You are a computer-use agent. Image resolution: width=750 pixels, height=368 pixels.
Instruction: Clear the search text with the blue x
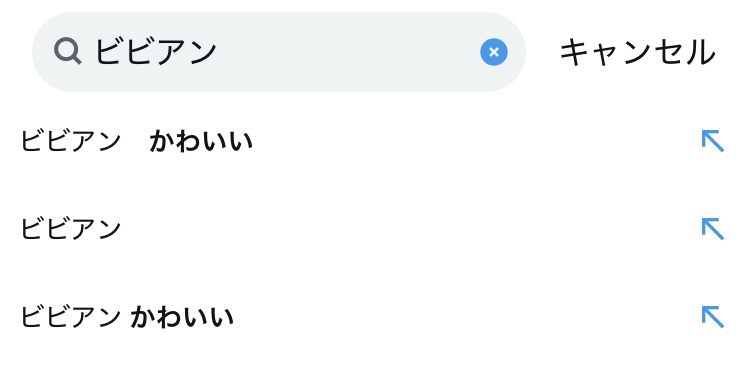[x=494, y=52]
